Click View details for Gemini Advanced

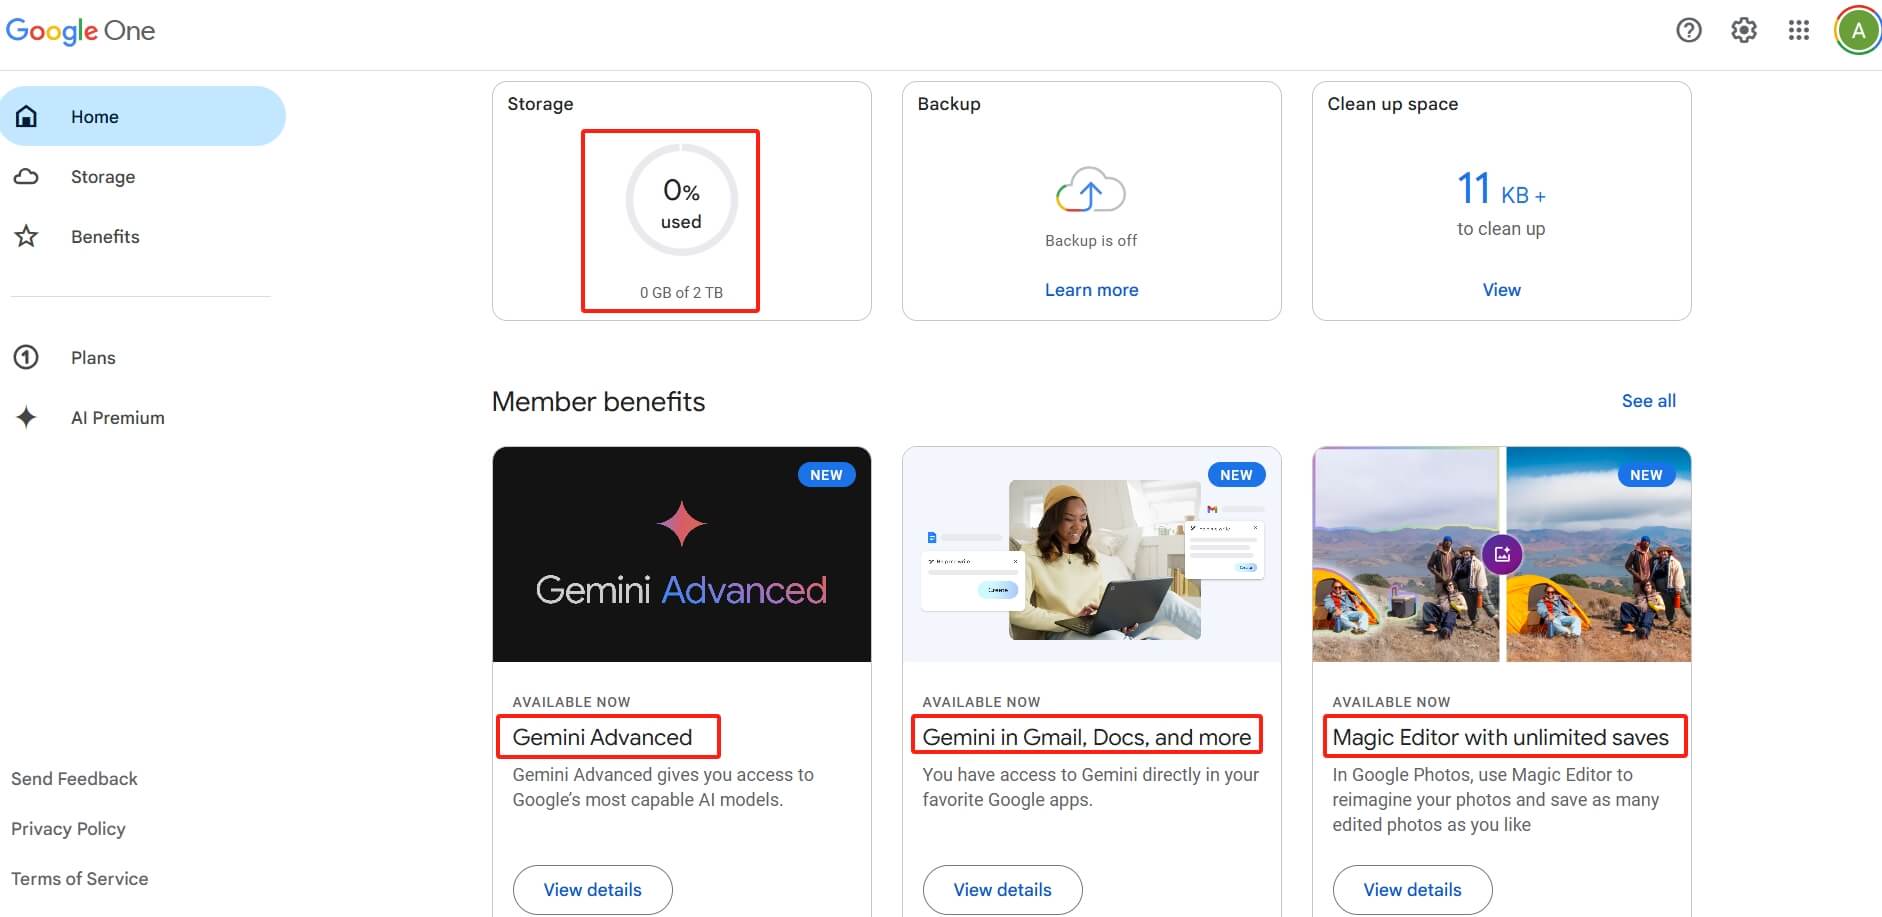593,890
